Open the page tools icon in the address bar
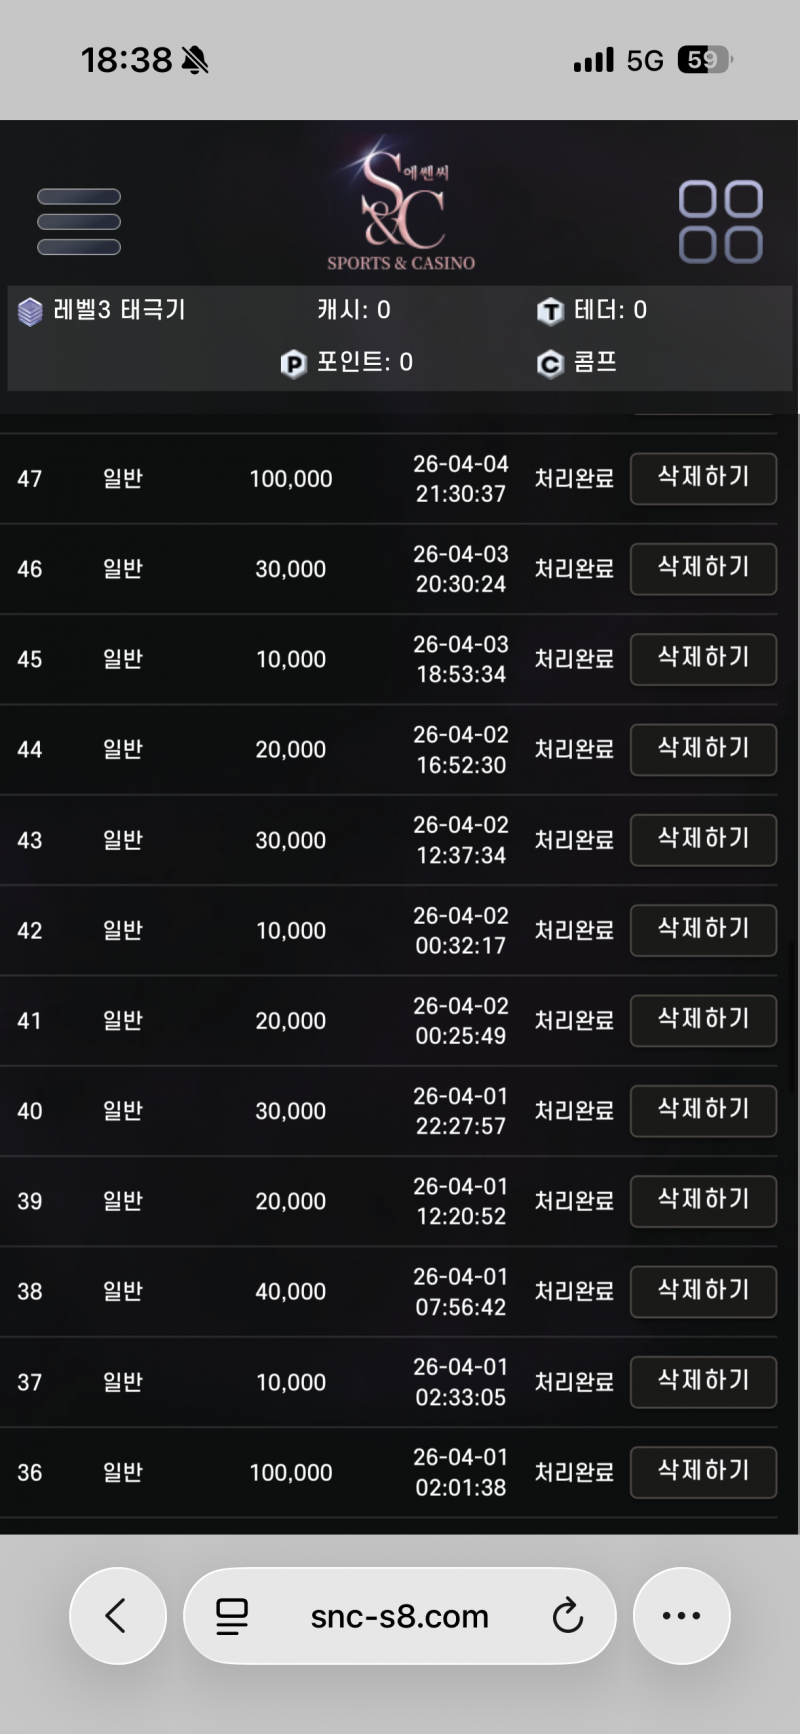This screenshot has width=800, height=1734. (232, 1615)
